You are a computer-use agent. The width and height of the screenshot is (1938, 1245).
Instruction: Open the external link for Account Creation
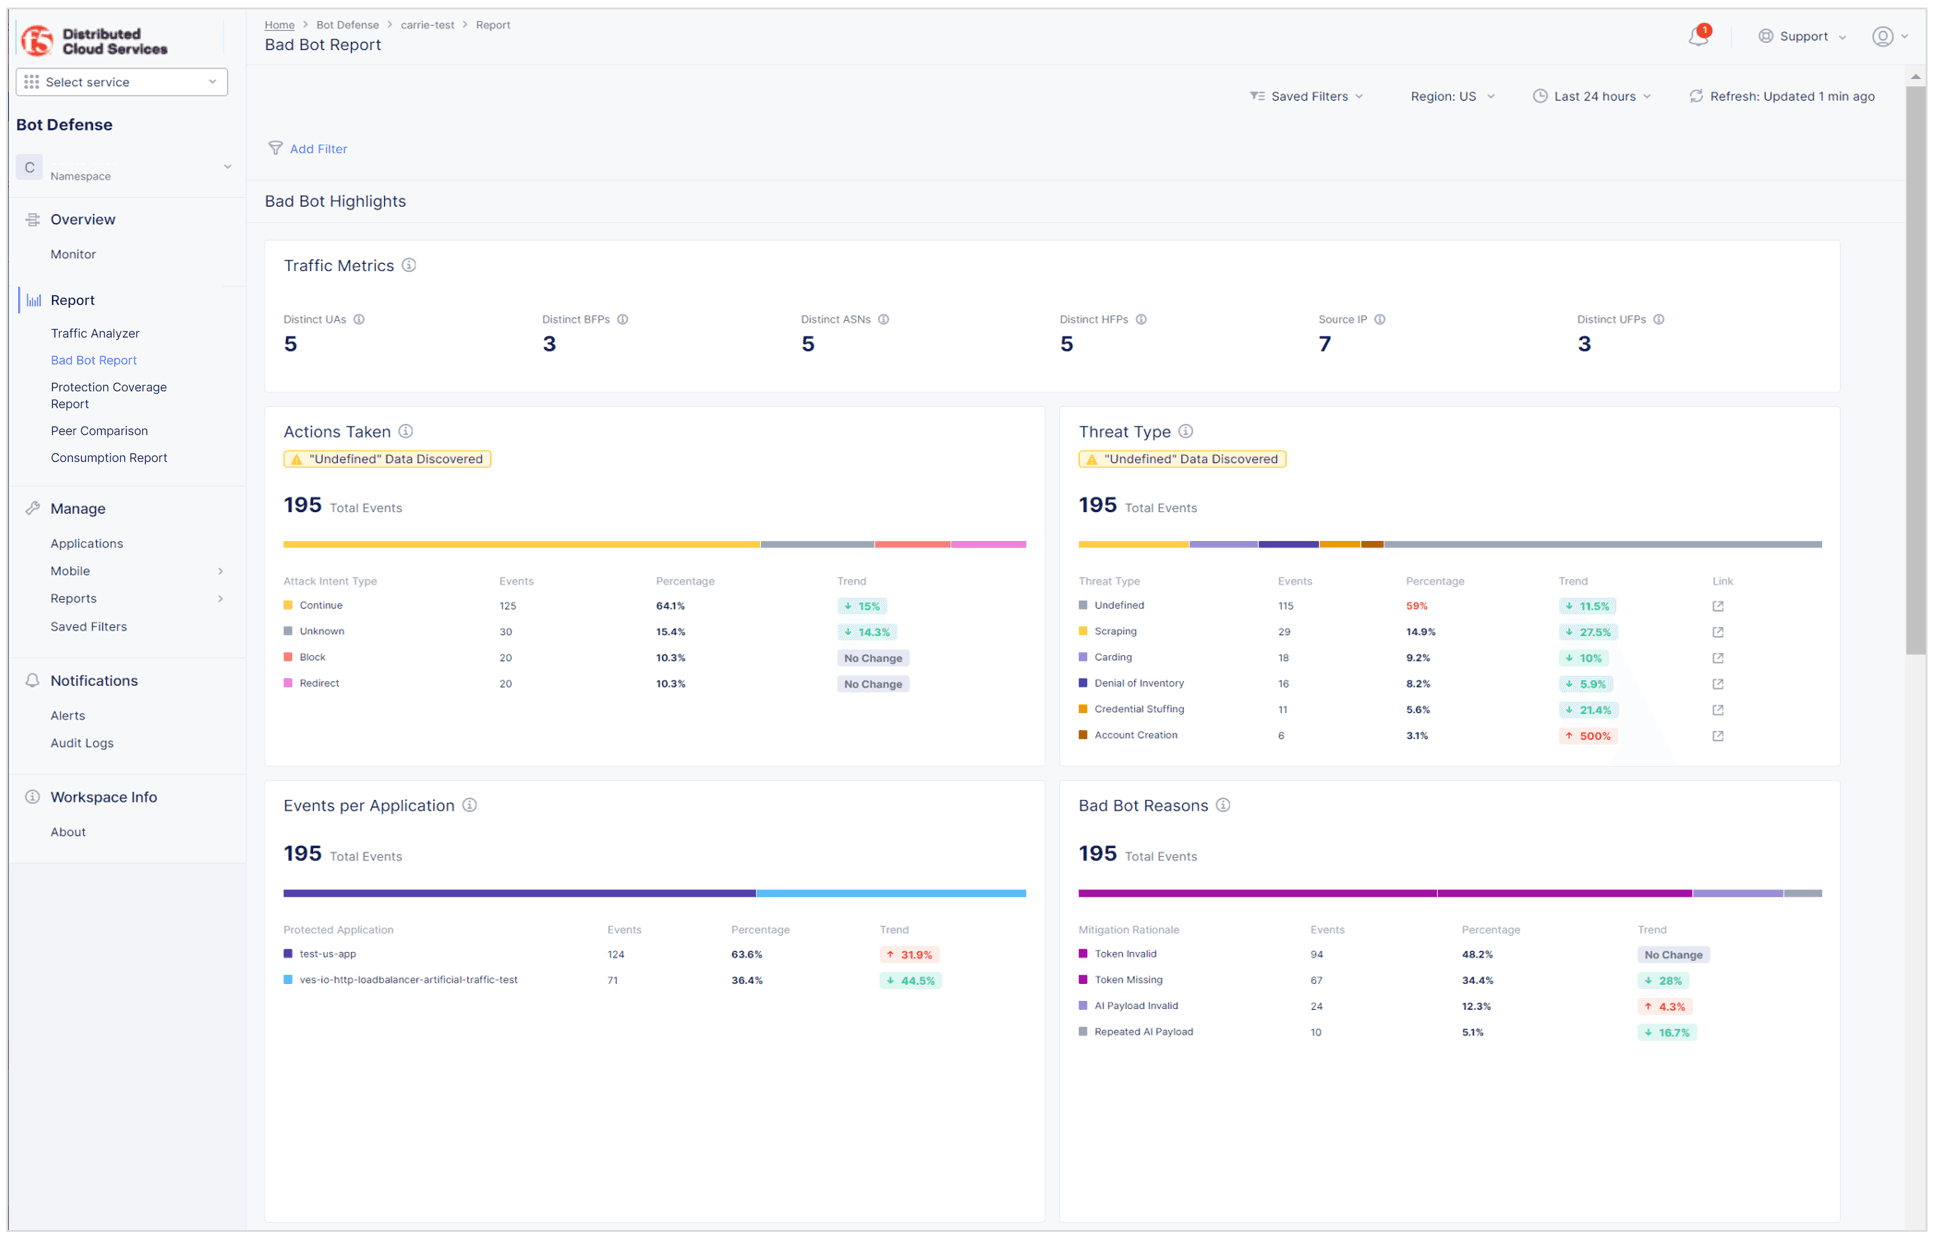(1718, 737)
